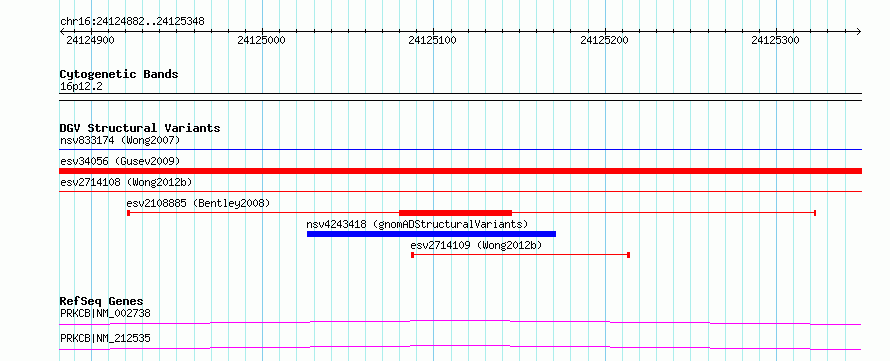The width and height of the screenshot is (890, 361).
Task: Click the 24124900 ruler coordinate
Action: (90, 40)
